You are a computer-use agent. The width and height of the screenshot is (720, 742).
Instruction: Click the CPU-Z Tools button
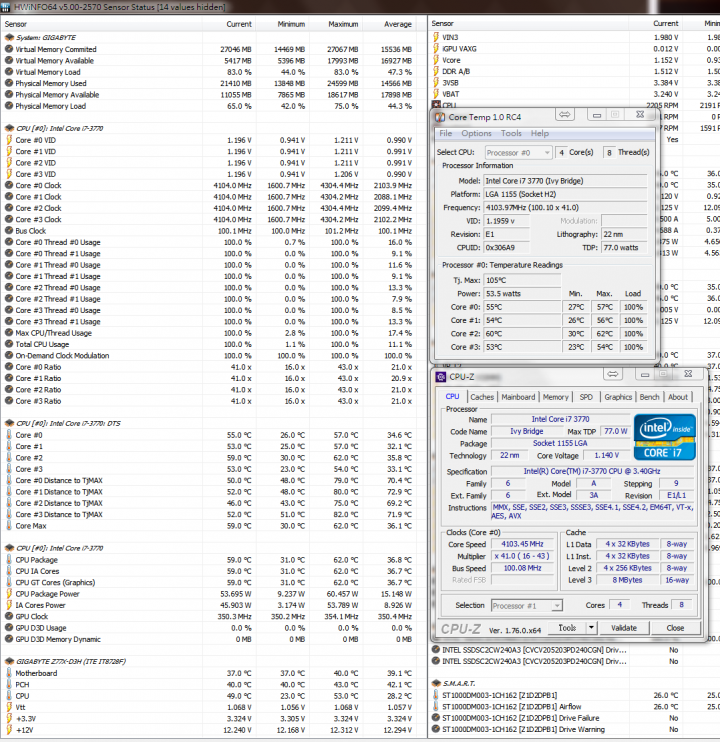[567, 628]
